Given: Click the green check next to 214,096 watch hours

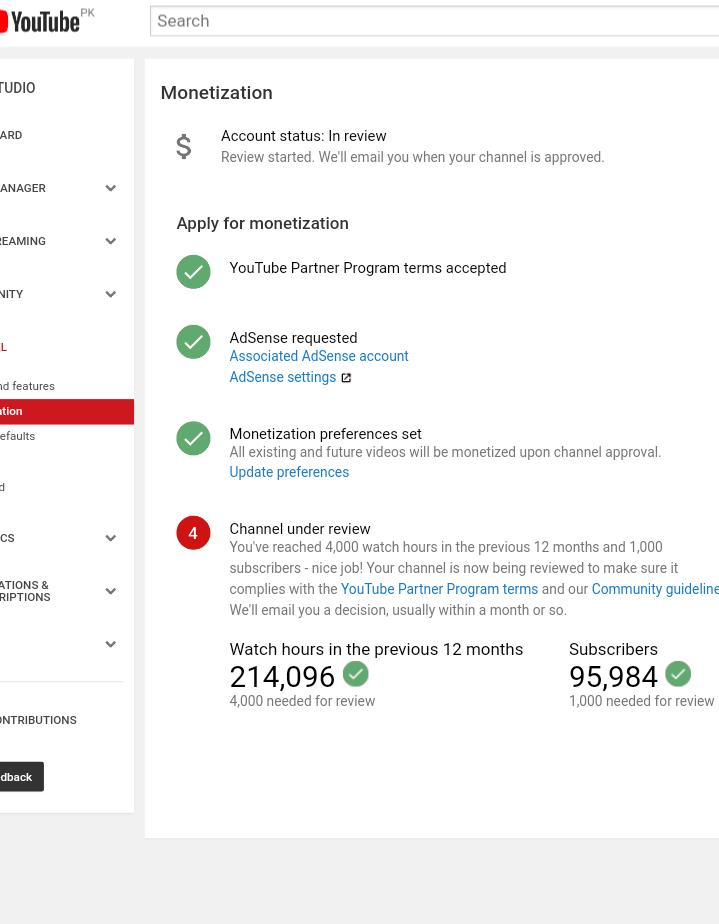Looking at the screenshot, I should pos(355,674).
